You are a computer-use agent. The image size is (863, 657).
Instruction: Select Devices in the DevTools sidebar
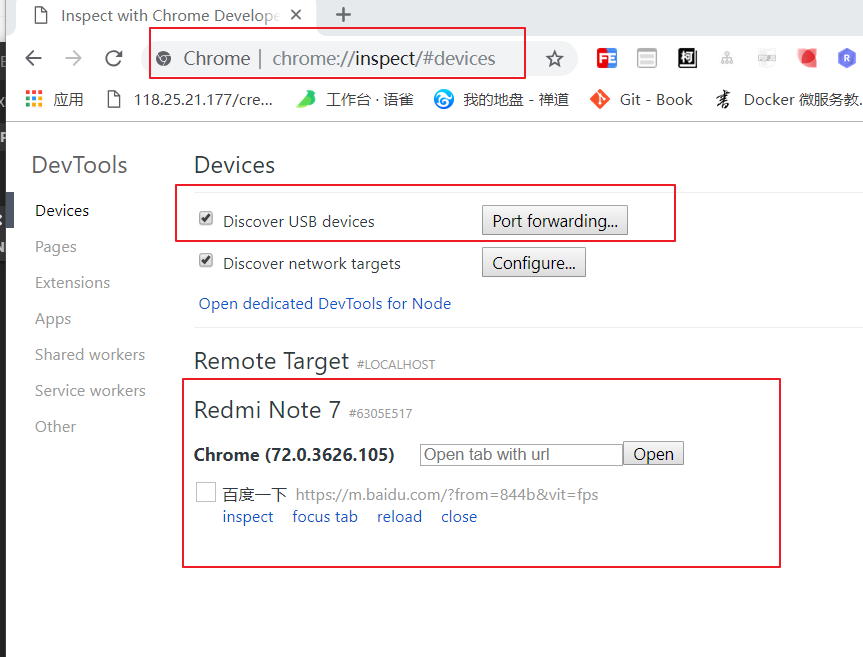click(x=62, y=211)
